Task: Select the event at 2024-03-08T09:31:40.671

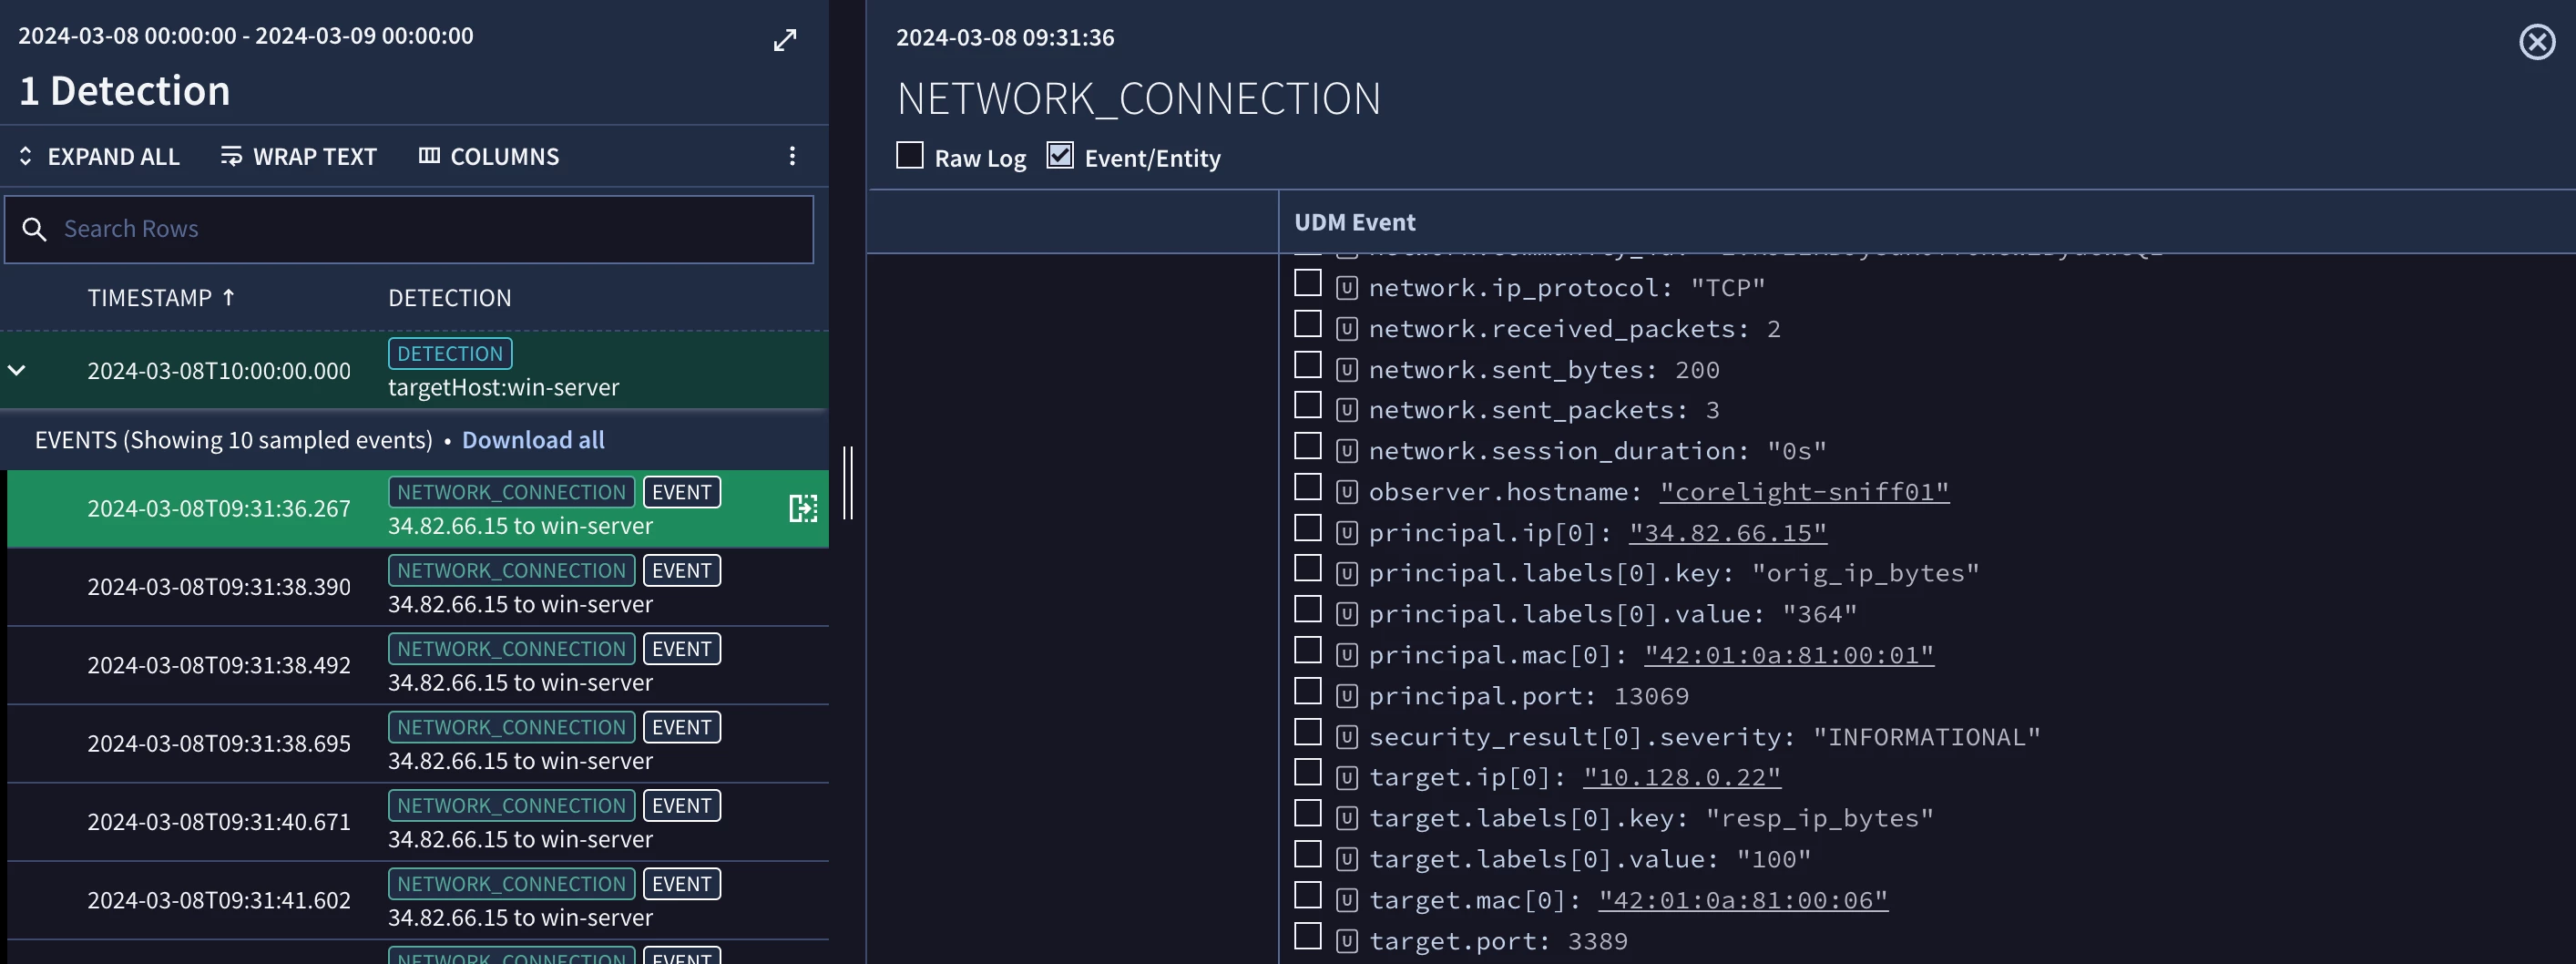Action: click(418, 822)
